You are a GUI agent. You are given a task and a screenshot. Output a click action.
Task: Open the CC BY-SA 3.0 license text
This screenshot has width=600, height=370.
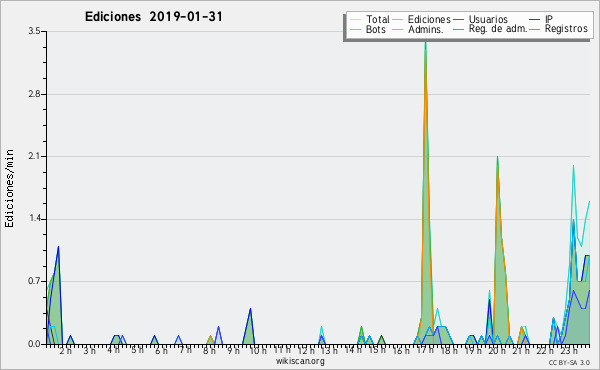click(569, 363)
